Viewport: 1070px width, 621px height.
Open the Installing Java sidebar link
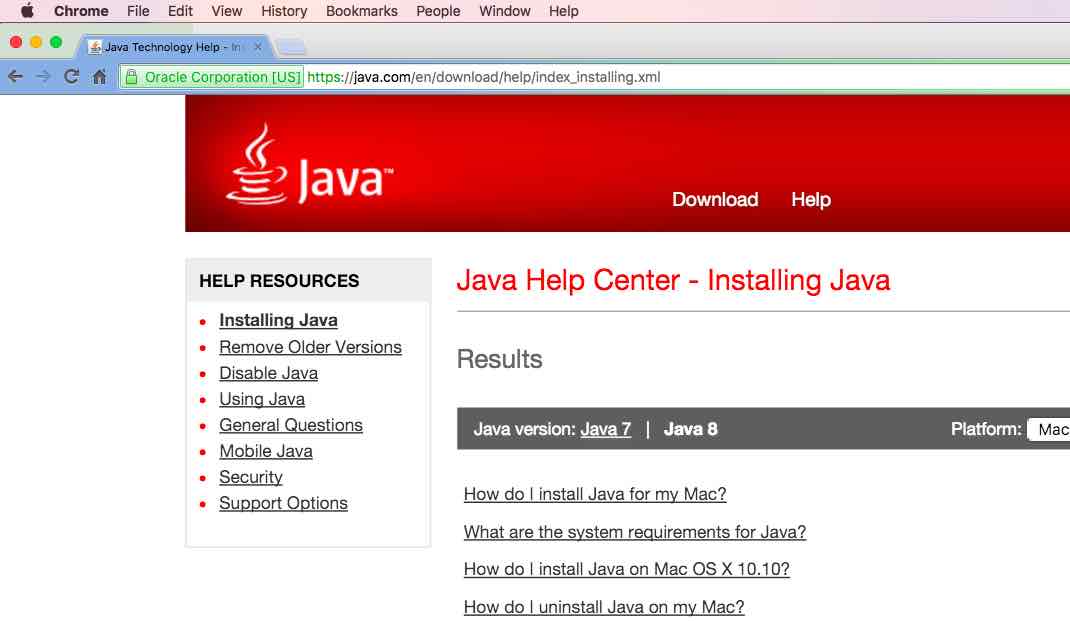coord(278,320)
